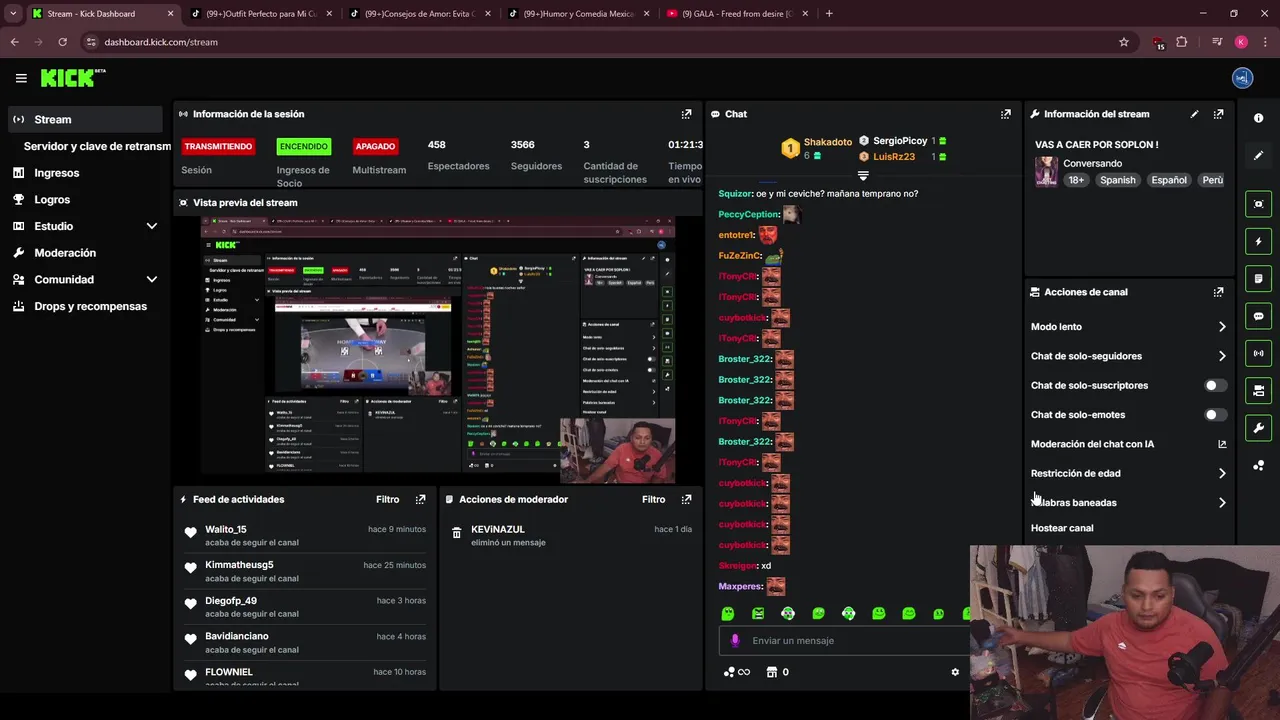
Task: Open Walito_15 in activity feed
Action: pyautogui.click(x=226, y=529)
